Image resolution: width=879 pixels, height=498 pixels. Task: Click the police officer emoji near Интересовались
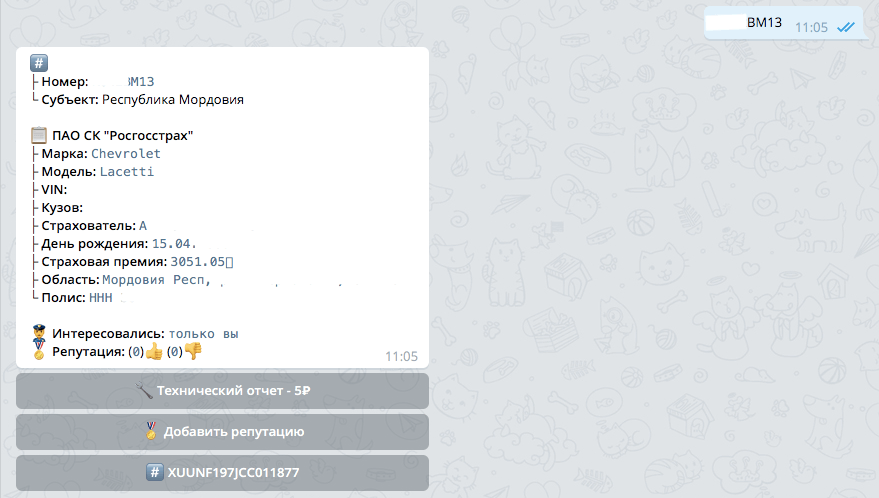(39, 333)
